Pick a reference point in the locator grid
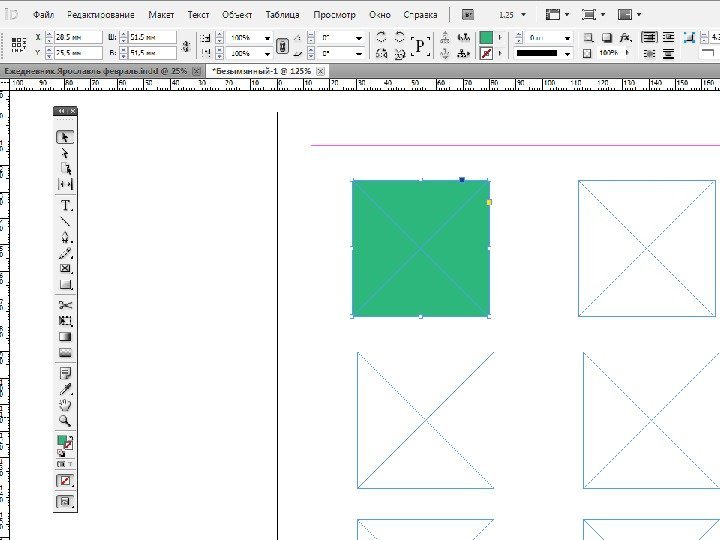 [18, 45]
